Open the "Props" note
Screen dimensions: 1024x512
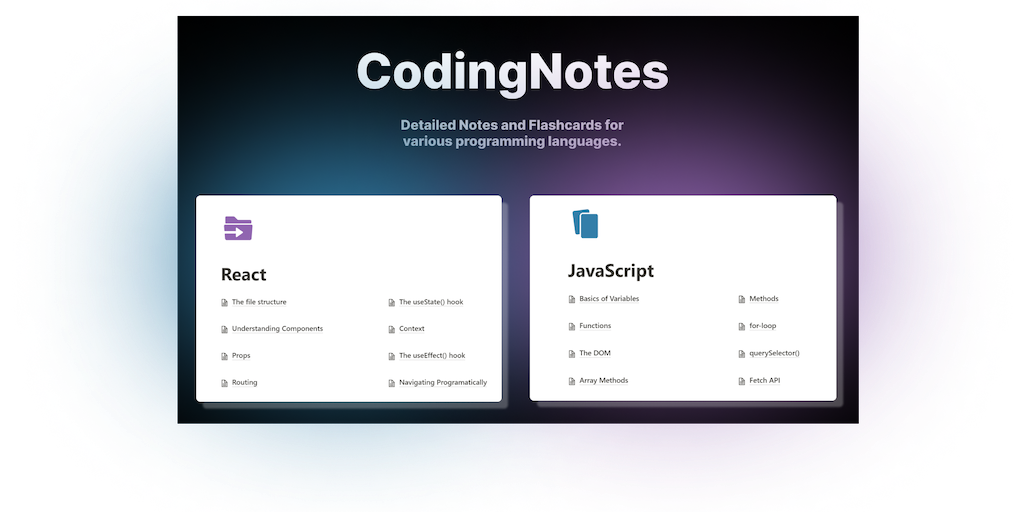tap(241, 355)
